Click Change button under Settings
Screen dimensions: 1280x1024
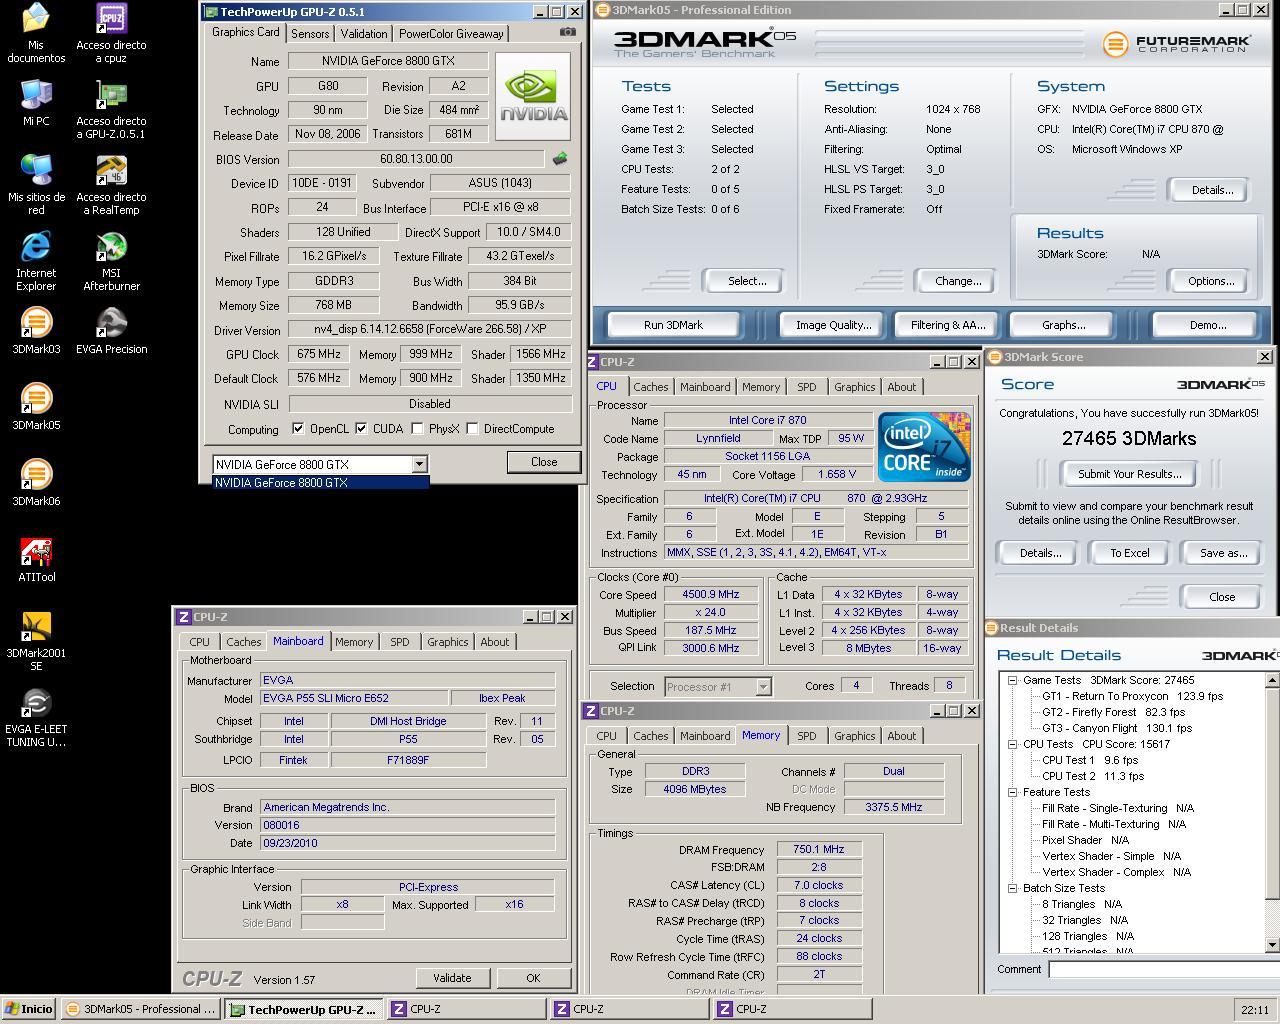pyautogui.click(x=958, y=281)
